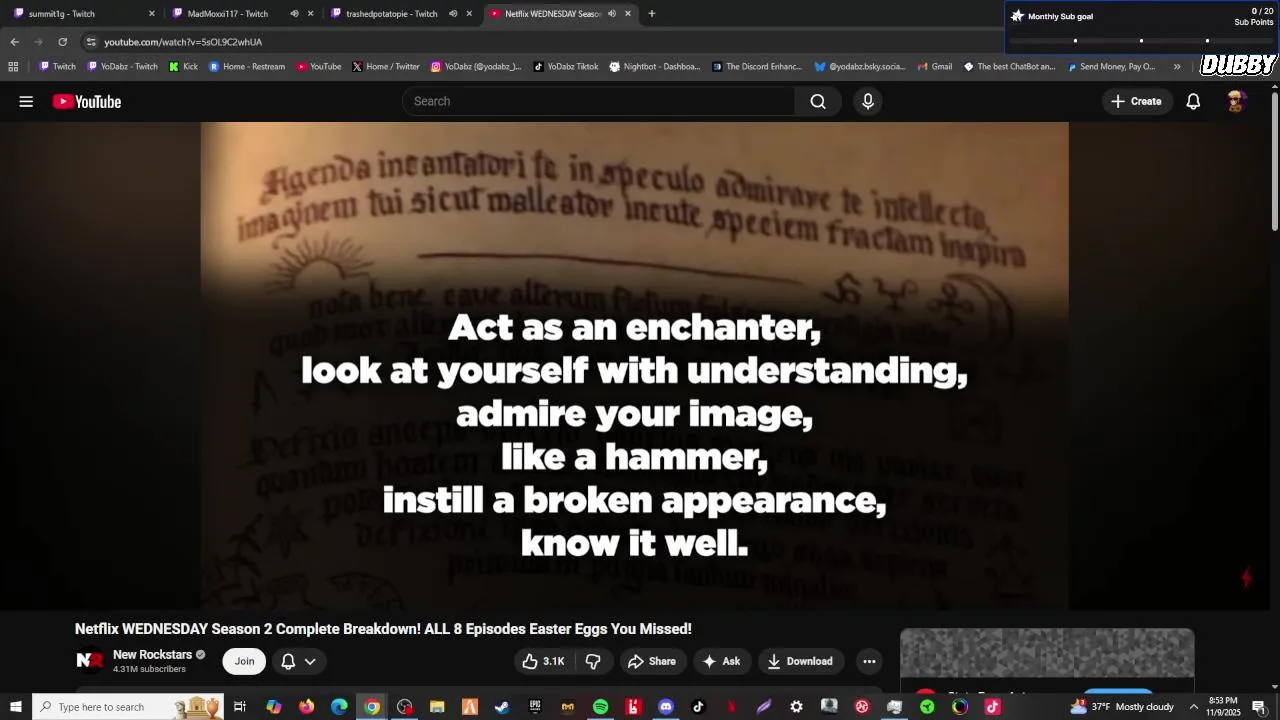Open Home - Restream bookmark
This screenshot has height=720, width=1280.
click(247, 67)
